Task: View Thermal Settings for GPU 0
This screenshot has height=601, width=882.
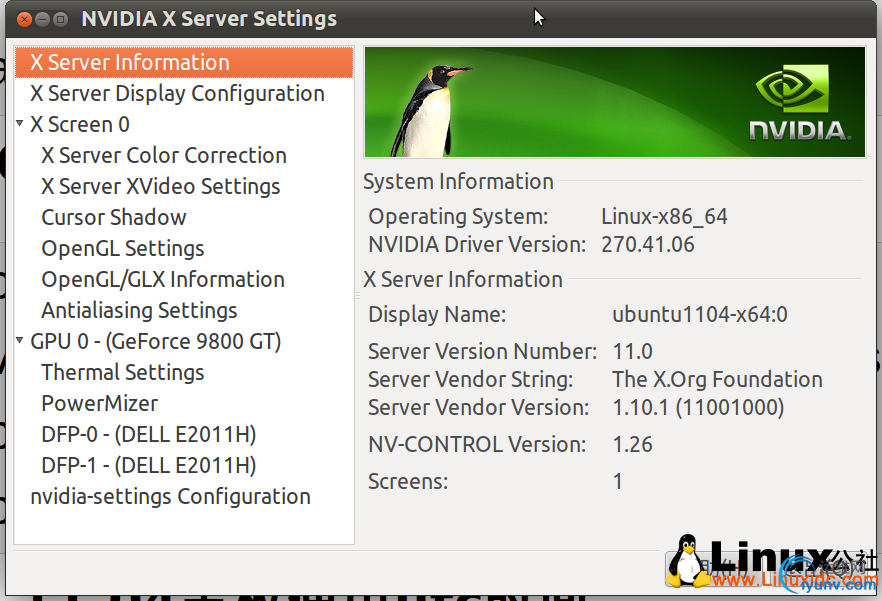Action: [122, 372]
